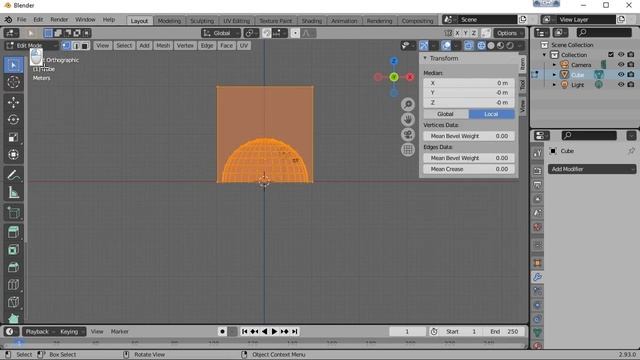Toggle auto keying record button
Screen dimensions: 640x360
coord(222,331)
